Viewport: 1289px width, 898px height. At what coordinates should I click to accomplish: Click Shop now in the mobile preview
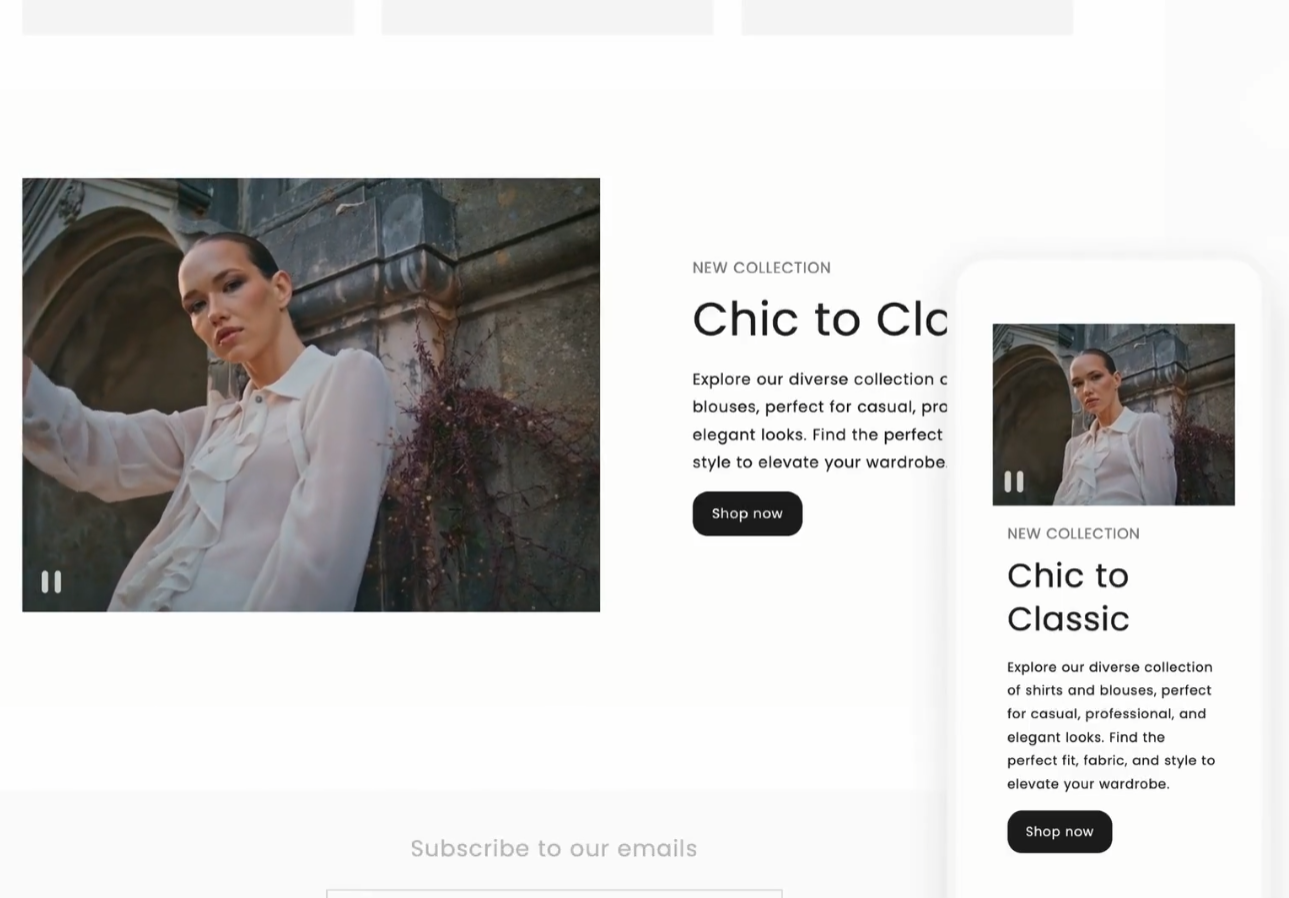pos(1059,831)
